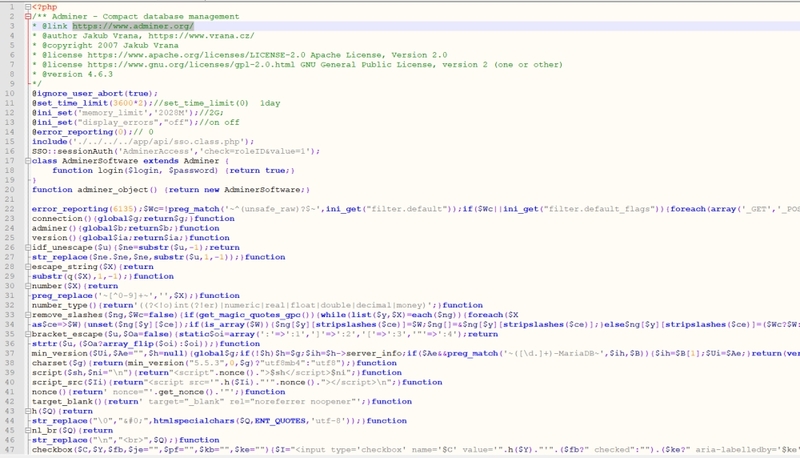The height and width of the screenshot is (458, 800).
Task: Click 'function login' inside the class
Action: 87,171
